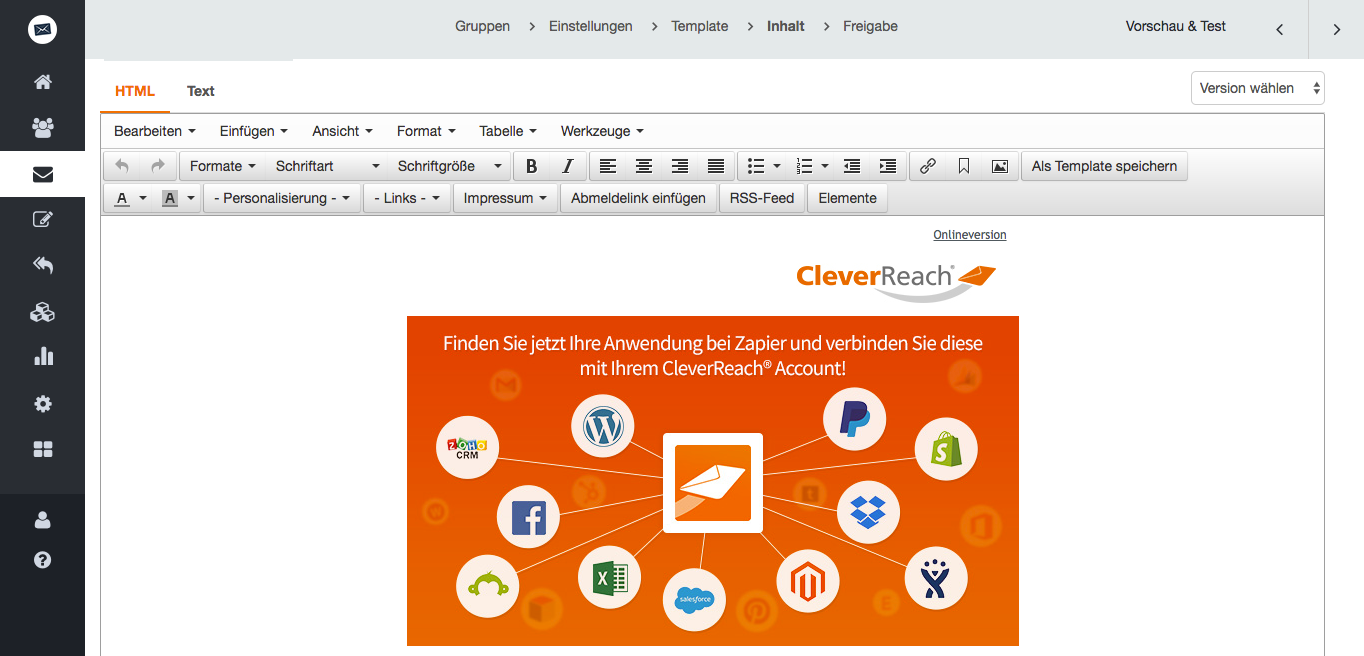Open the numbered list style dropdown arrow

(x=825, y=166)
